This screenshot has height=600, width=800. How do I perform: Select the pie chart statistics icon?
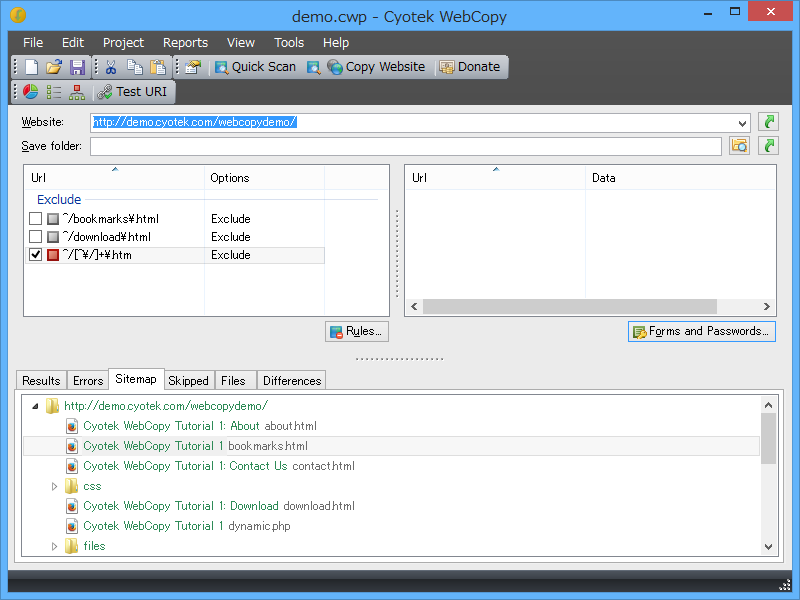click(30, 91)
